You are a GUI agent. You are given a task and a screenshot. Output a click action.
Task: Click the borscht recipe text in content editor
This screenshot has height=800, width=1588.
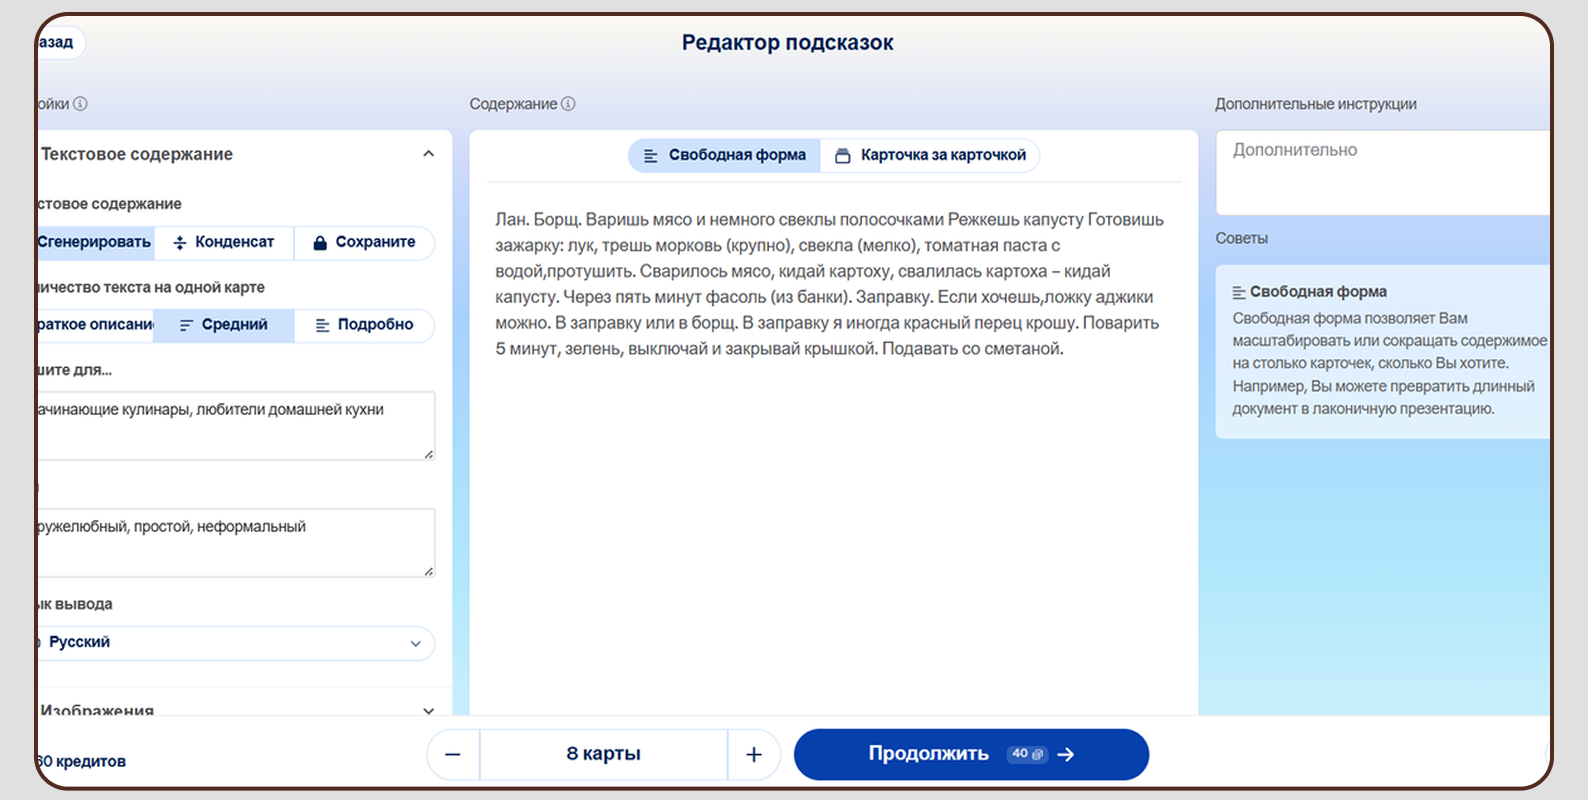830,284
